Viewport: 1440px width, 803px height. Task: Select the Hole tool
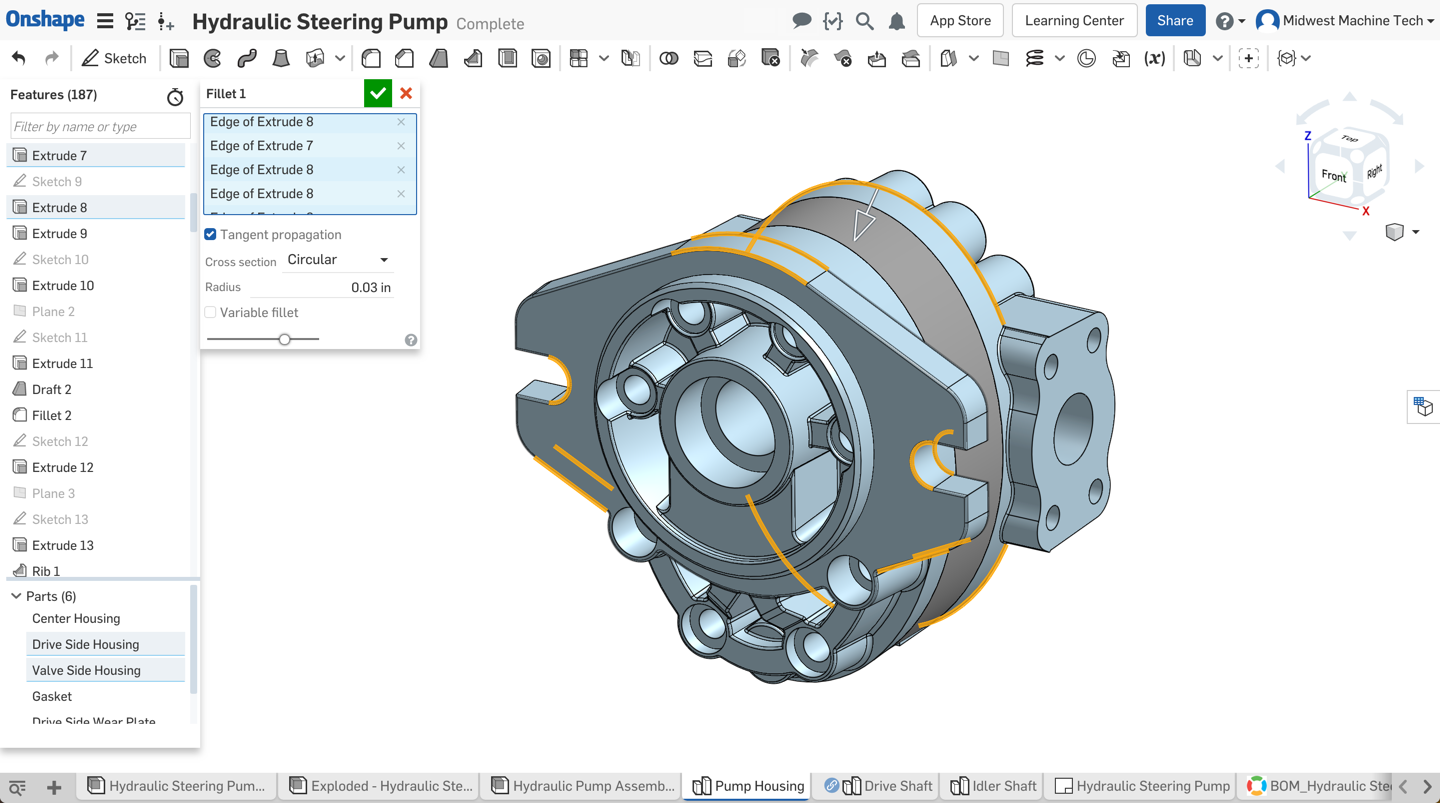541,58
